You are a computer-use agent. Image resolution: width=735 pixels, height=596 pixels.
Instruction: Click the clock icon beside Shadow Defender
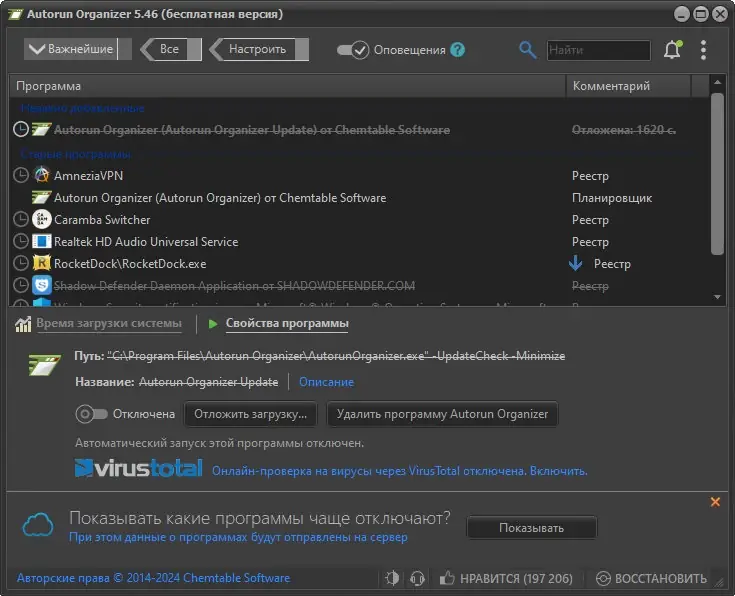coord(21,285)
